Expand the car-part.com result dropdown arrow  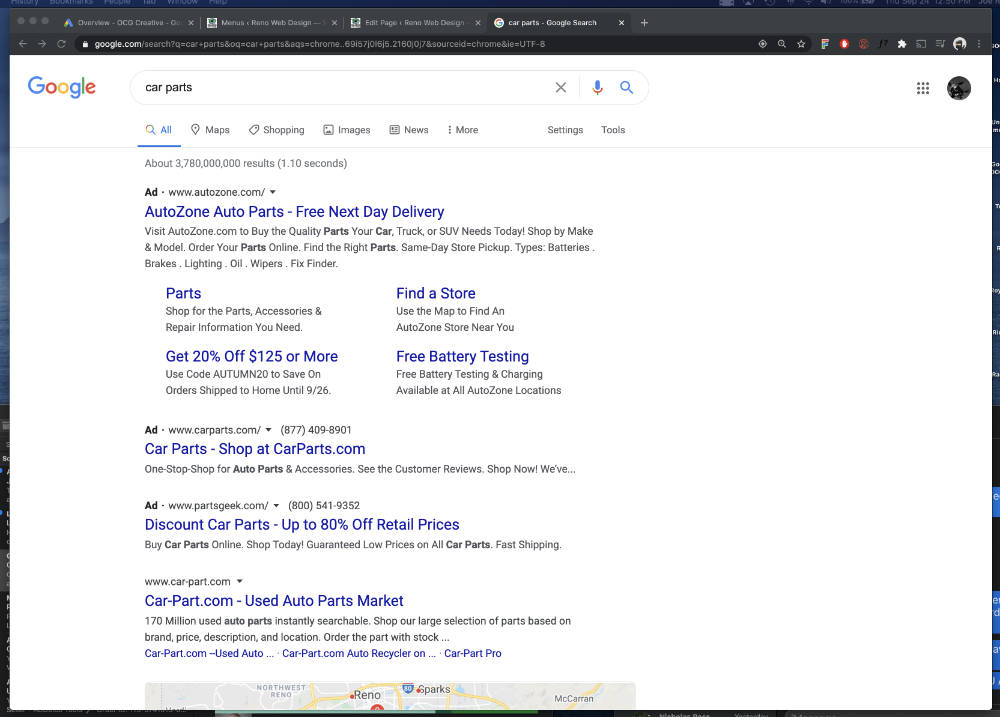(x=240, y=581)
